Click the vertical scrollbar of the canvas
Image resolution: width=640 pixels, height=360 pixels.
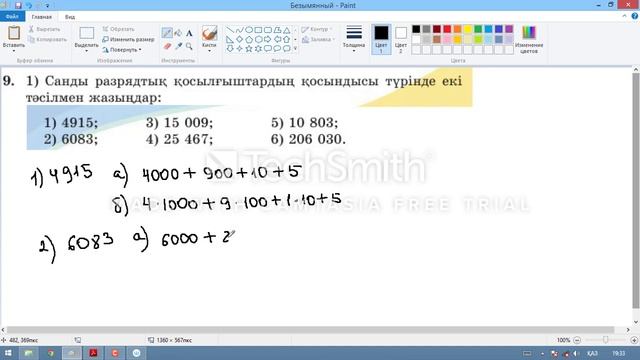636,191
